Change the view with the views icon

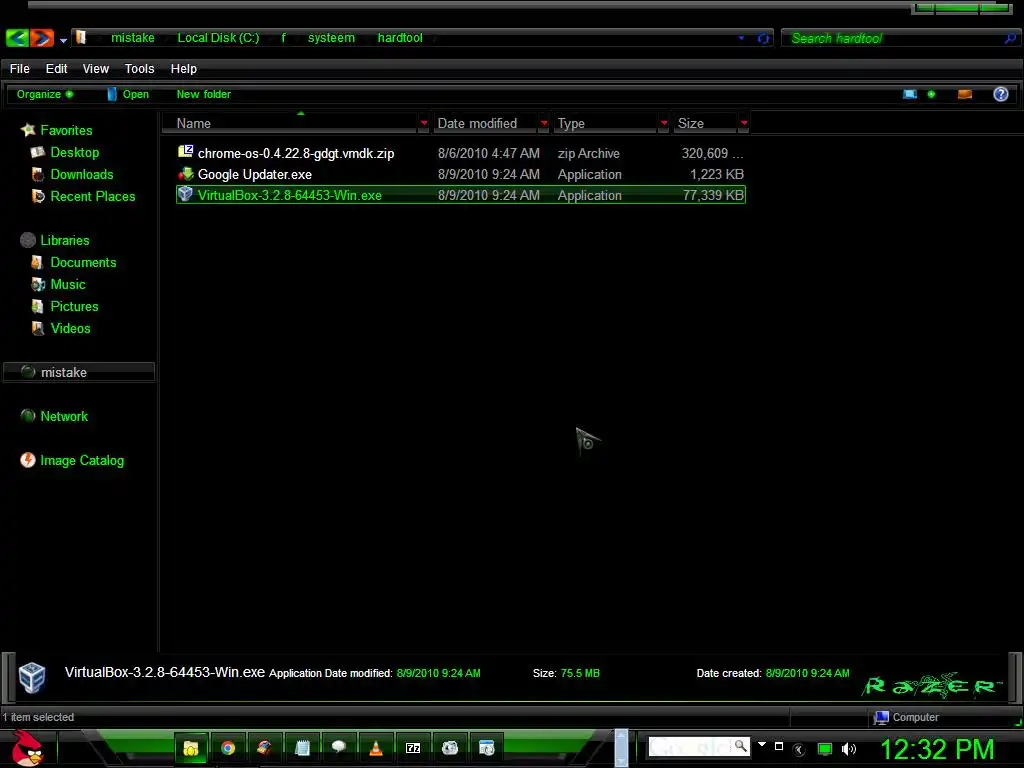click(910, 94)
